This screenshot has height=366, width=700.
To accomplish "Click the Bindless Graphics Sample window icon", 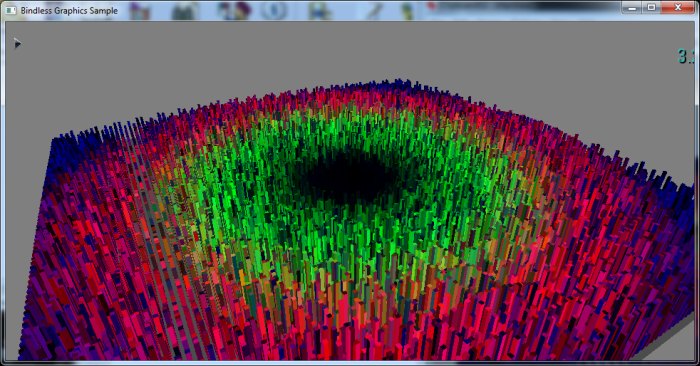I will click(x=11, y=10).
